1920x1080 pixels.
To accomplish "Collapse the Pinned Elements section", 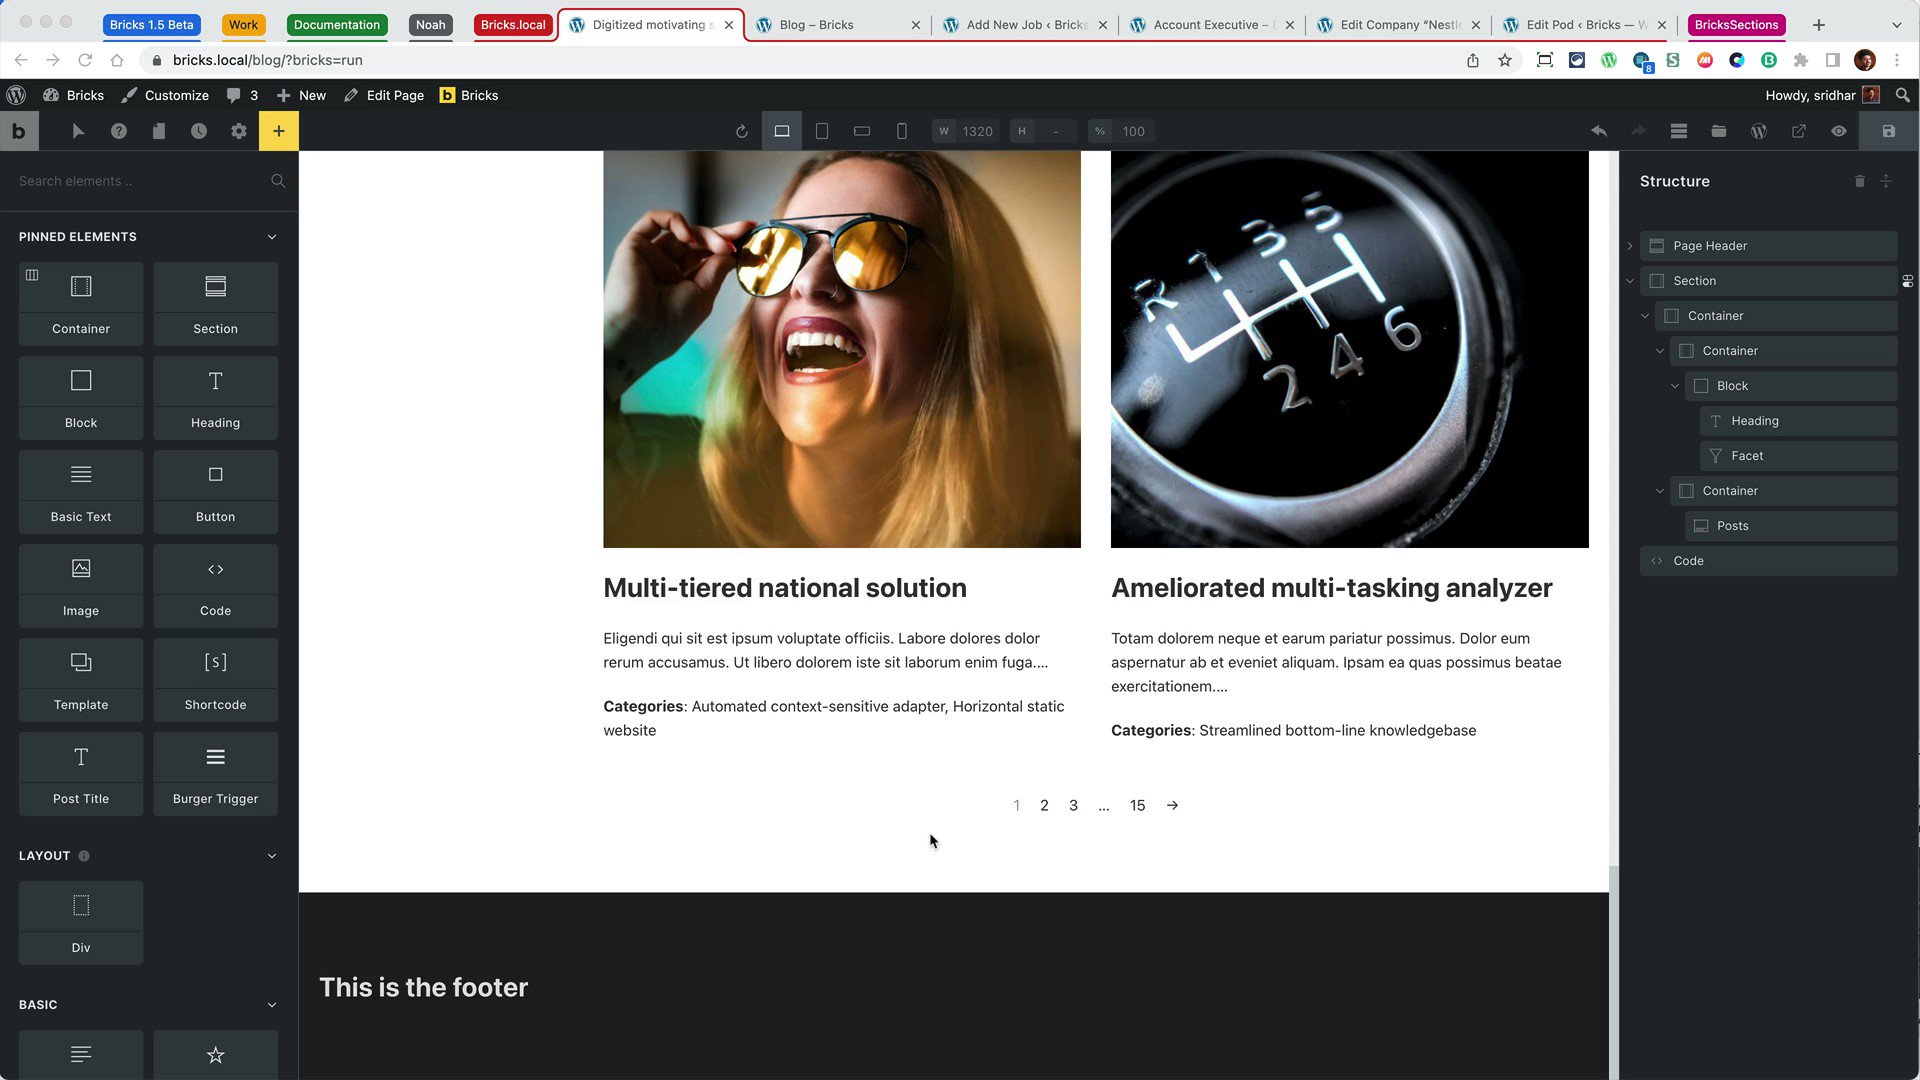I will coord(271,237).
